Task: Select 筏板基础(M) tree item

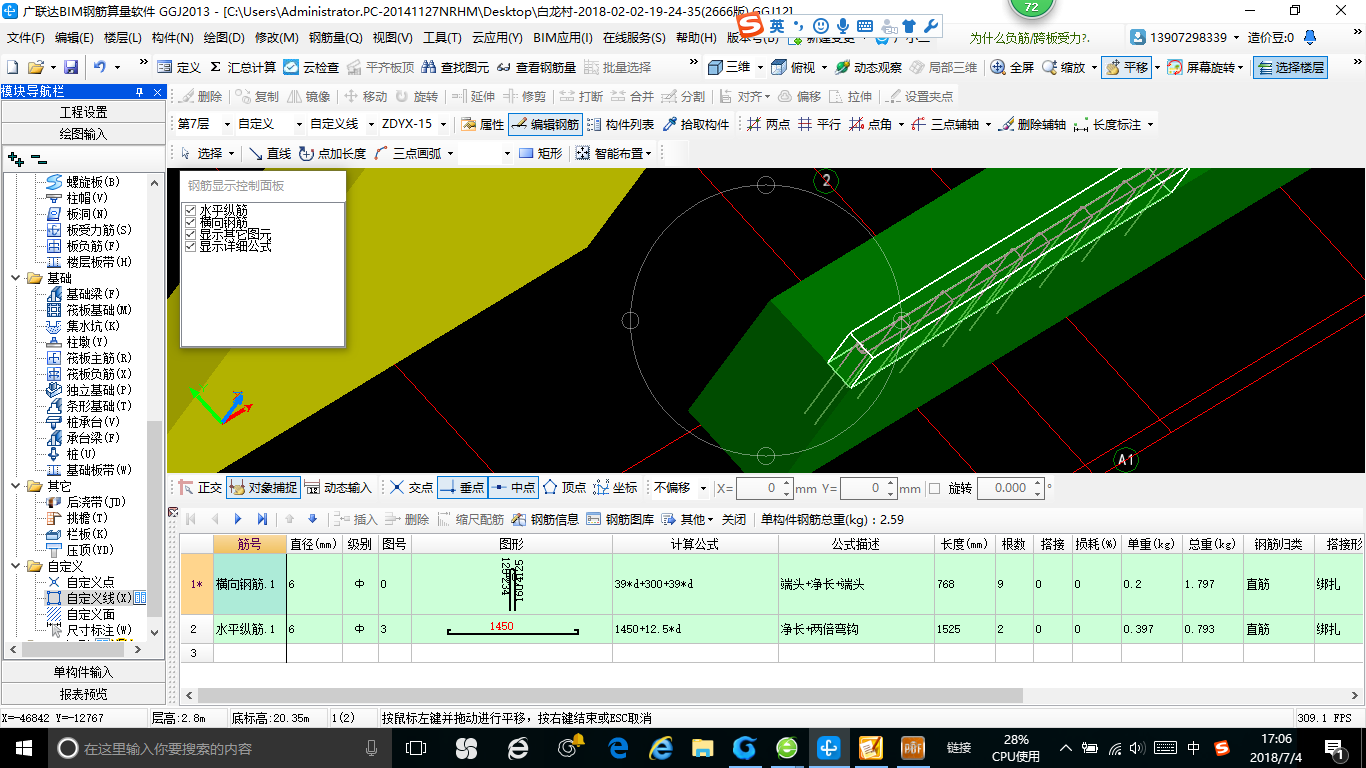Action: click(99, 310)
